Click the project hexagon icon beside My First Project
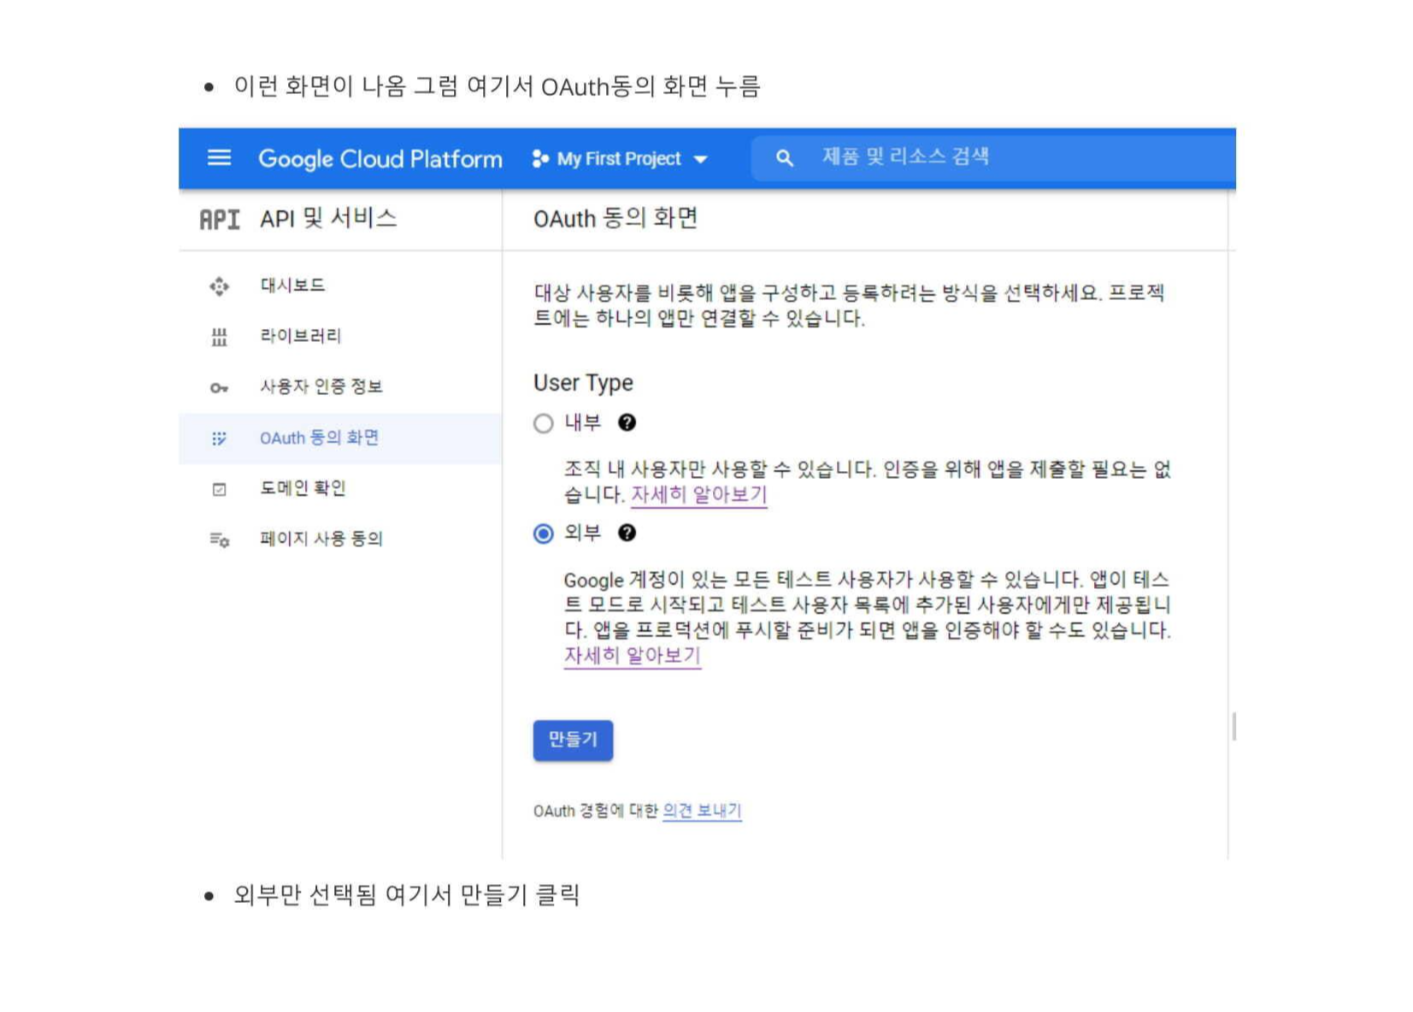Image resolution: width=1413 pixels, height=1012 pixels. coord(540,159)
